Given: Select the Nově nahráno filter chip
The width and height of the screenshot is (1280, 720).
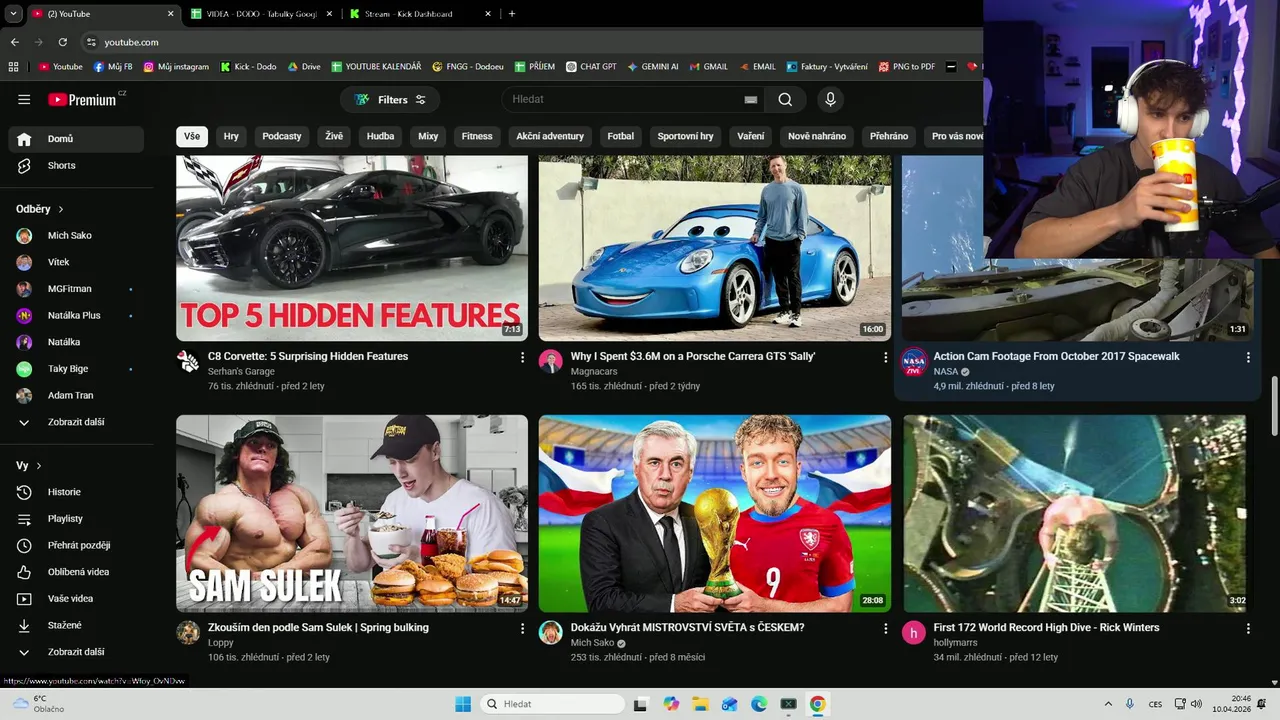Looking at the screenshot, I should [817, 136].
